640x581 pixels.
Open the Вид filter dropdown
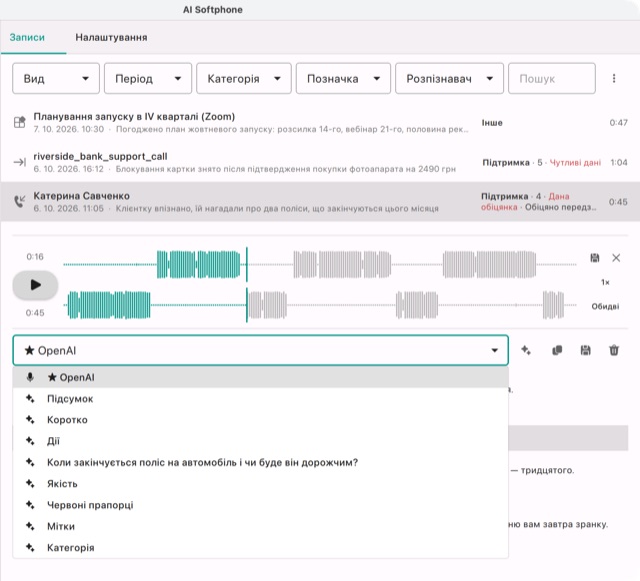tap(56, 78)
